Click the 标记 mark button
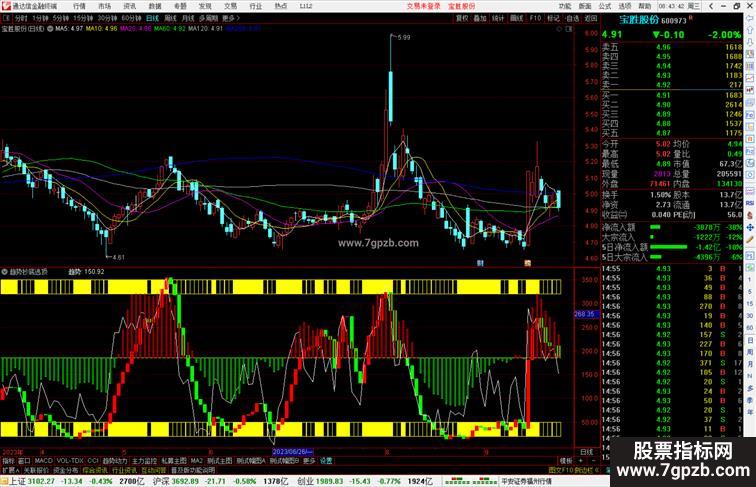 coord(553,18)
